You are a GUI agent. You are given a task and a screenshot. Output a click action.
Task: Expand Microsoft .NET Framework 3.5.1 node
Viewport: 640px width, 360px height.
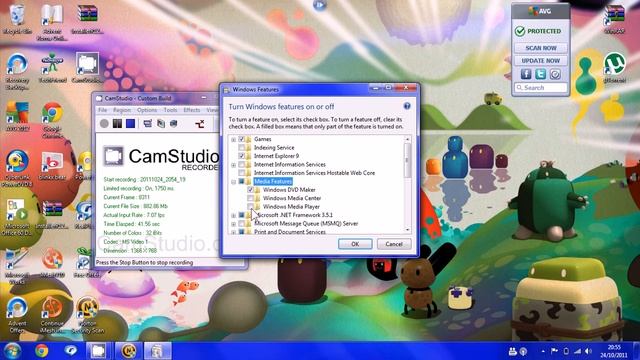pyautogui.click(x=233, y=216)
